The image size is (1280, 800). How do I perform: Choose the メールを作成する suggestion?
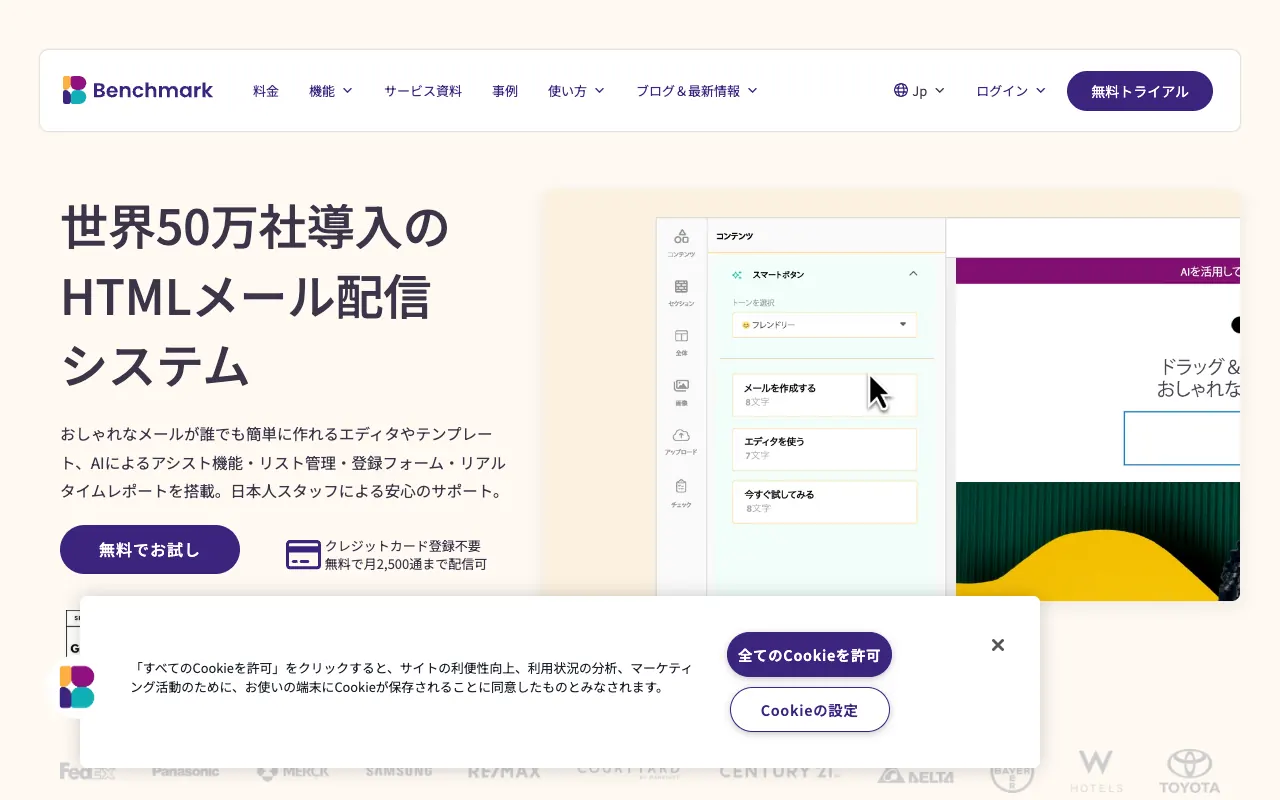(x=824, y=395)
